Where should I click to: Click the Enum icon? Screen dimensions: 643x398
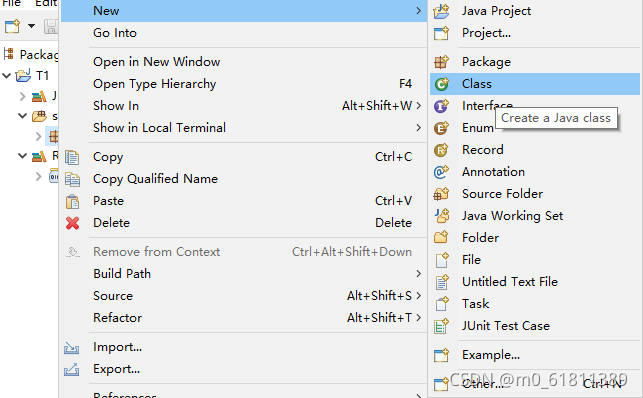pos(441,128)
